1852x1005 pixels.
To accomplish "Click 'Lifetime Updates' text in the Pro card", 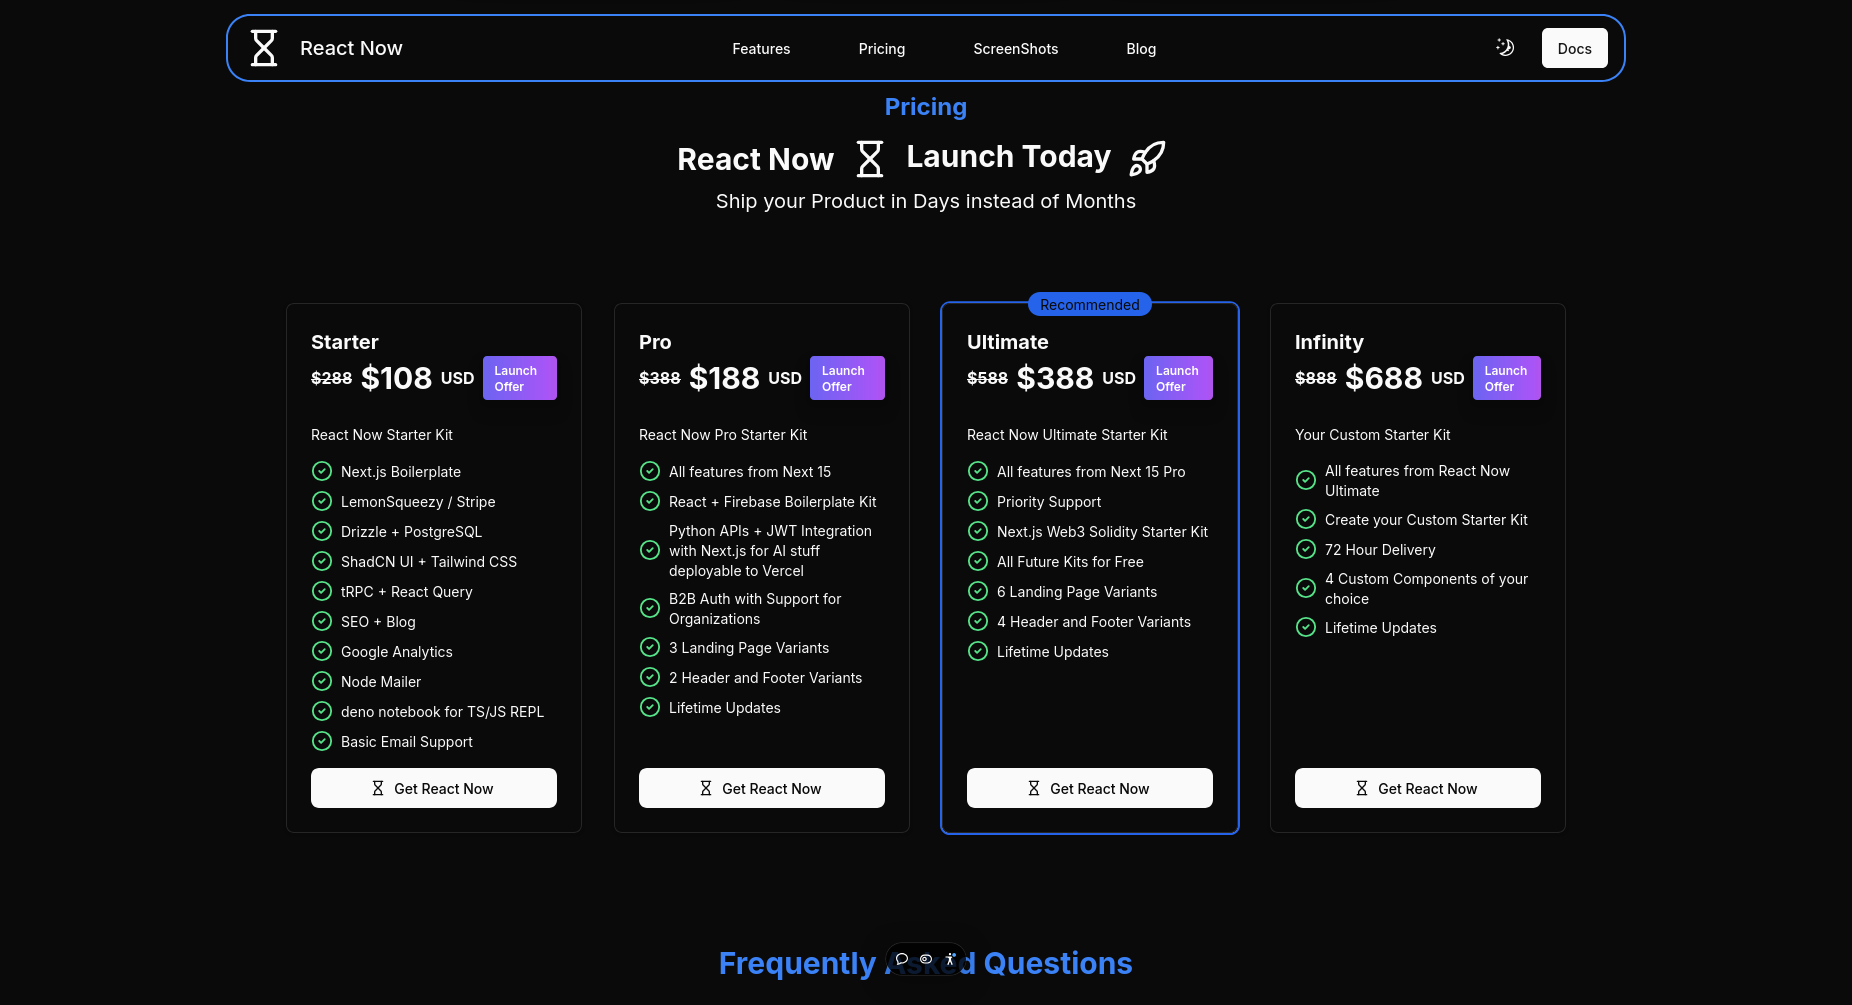I will point(724,708).
